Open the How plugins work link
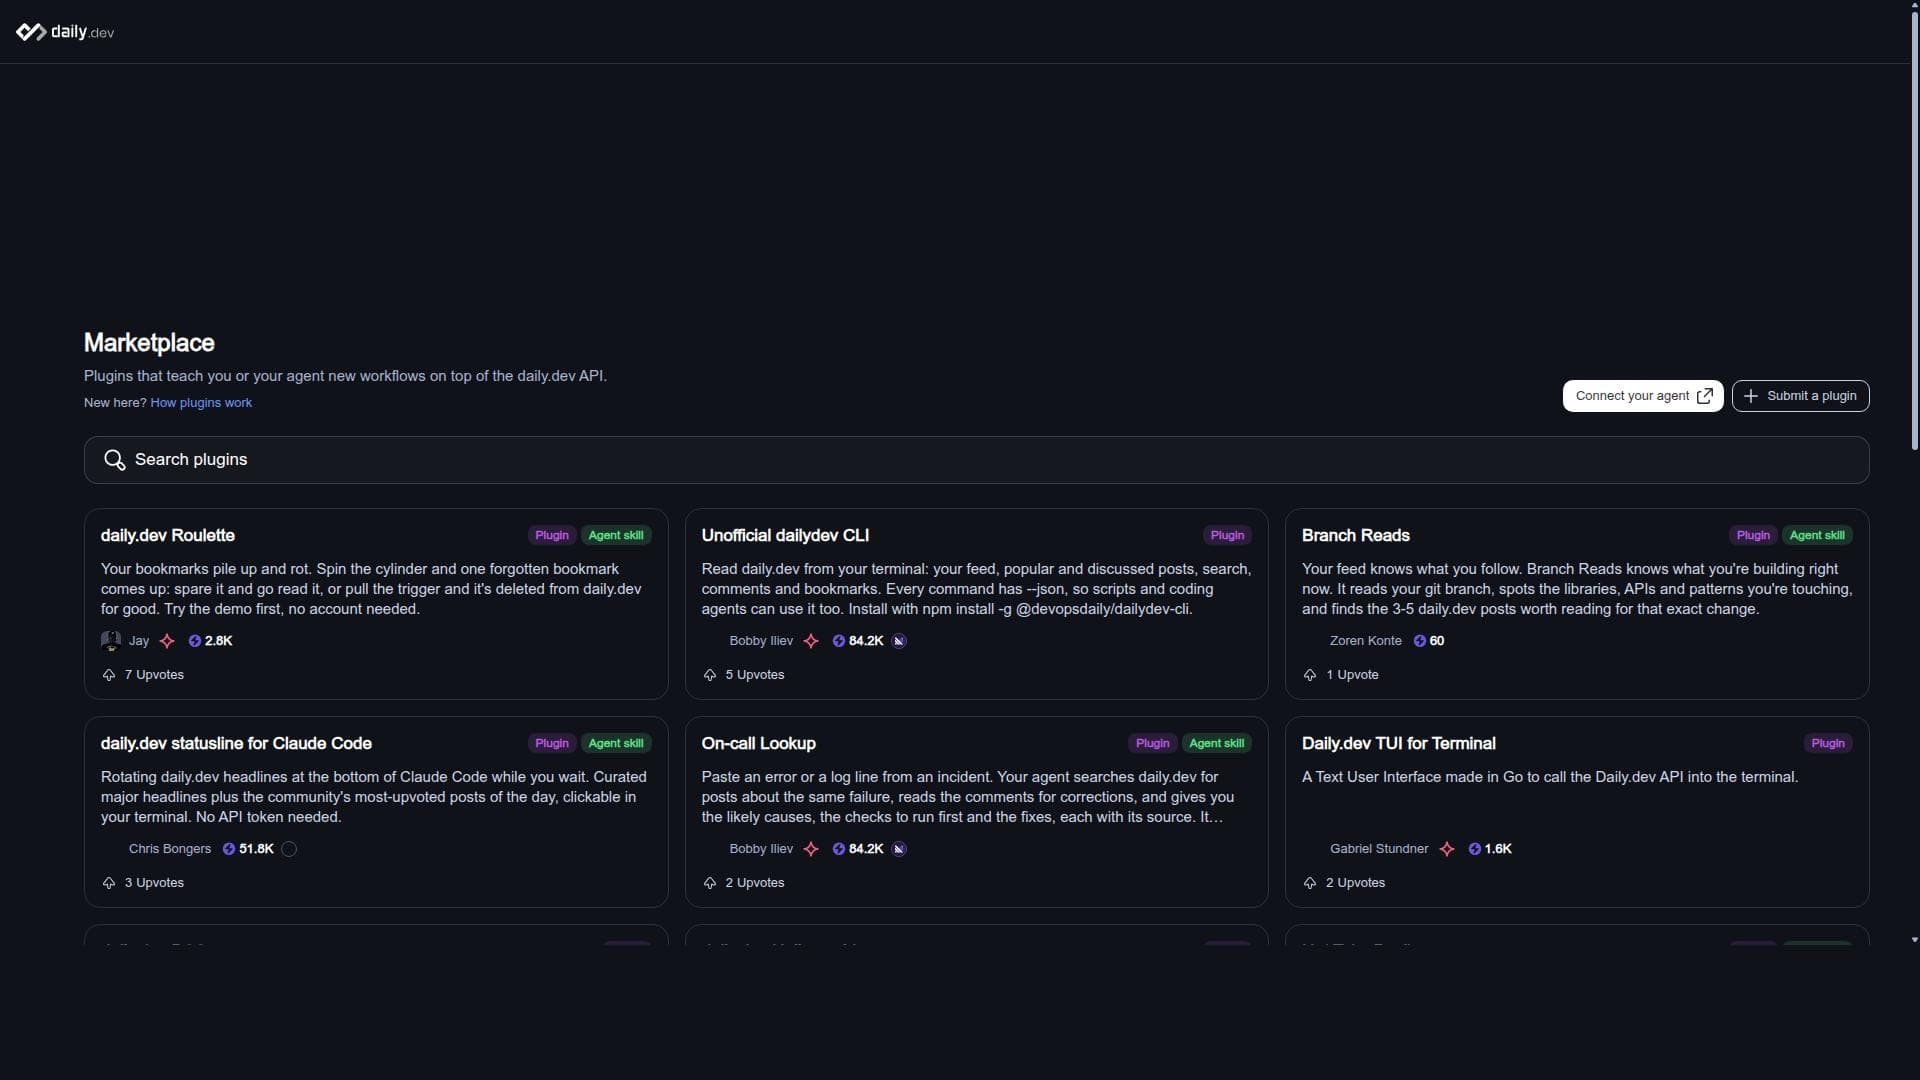This screenshot has width=1920, height=1080. pos(201,403)
